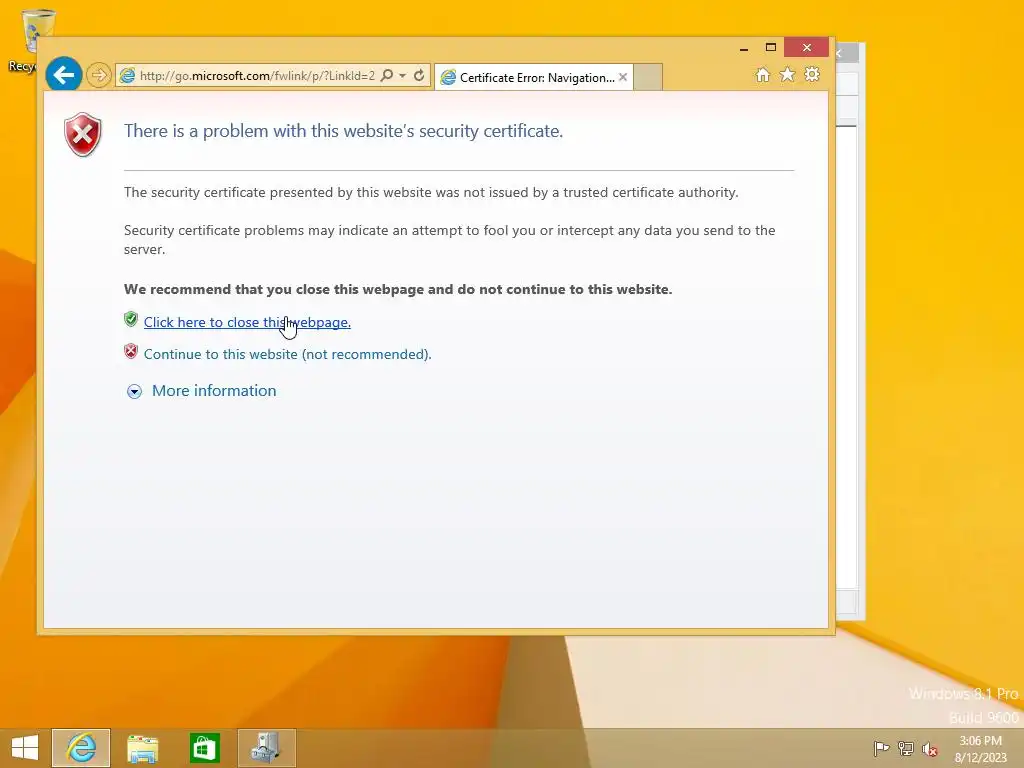Click the red shield icon beside continue link
Screen dimensions: 1024x768
131,351
